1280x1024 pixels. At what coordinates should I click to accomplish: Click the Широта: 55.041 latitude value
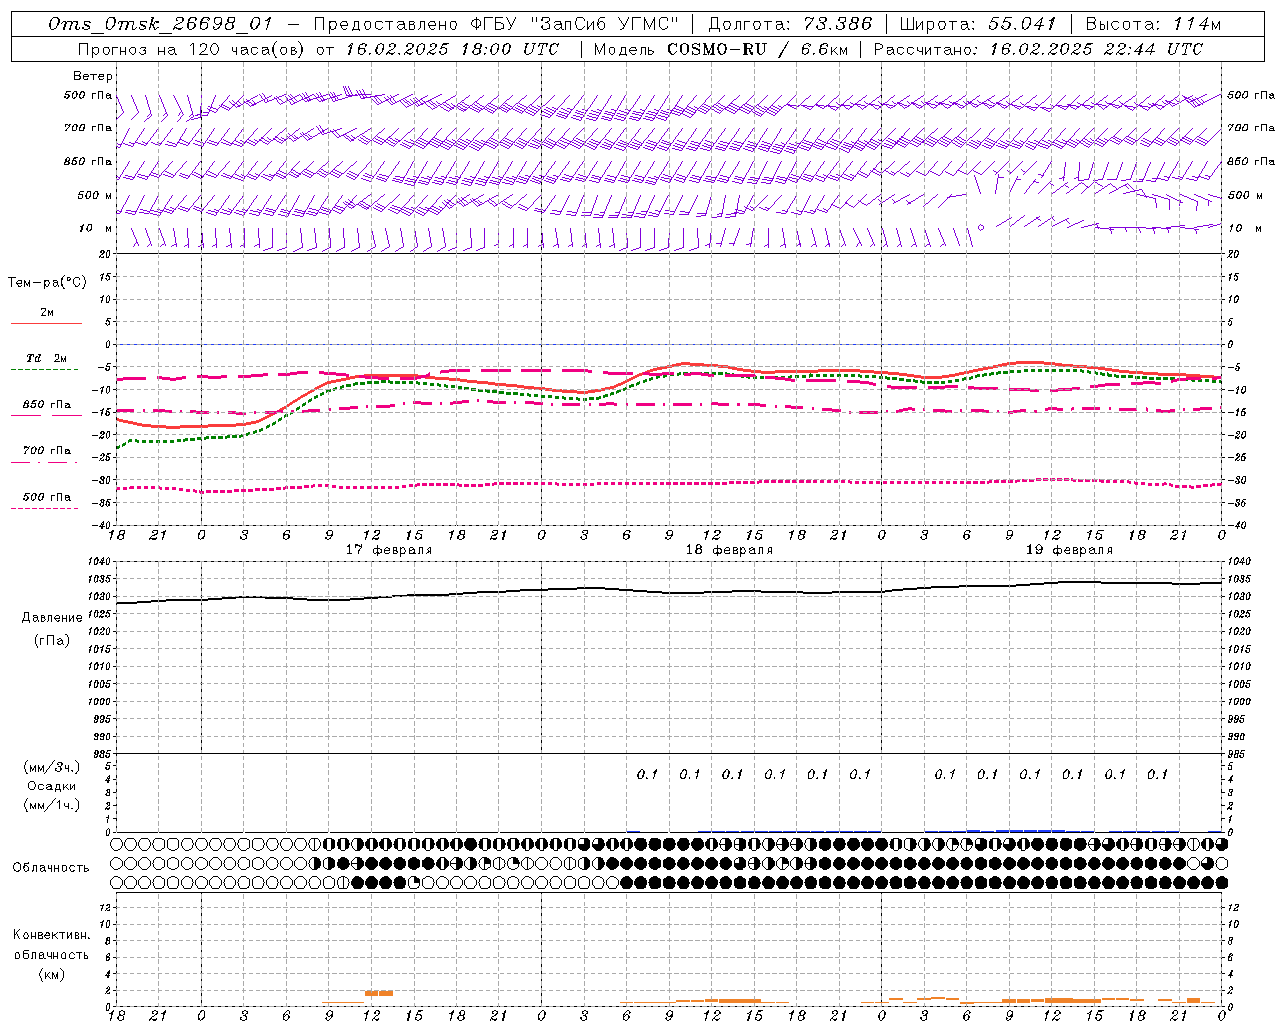coord(978,24)
